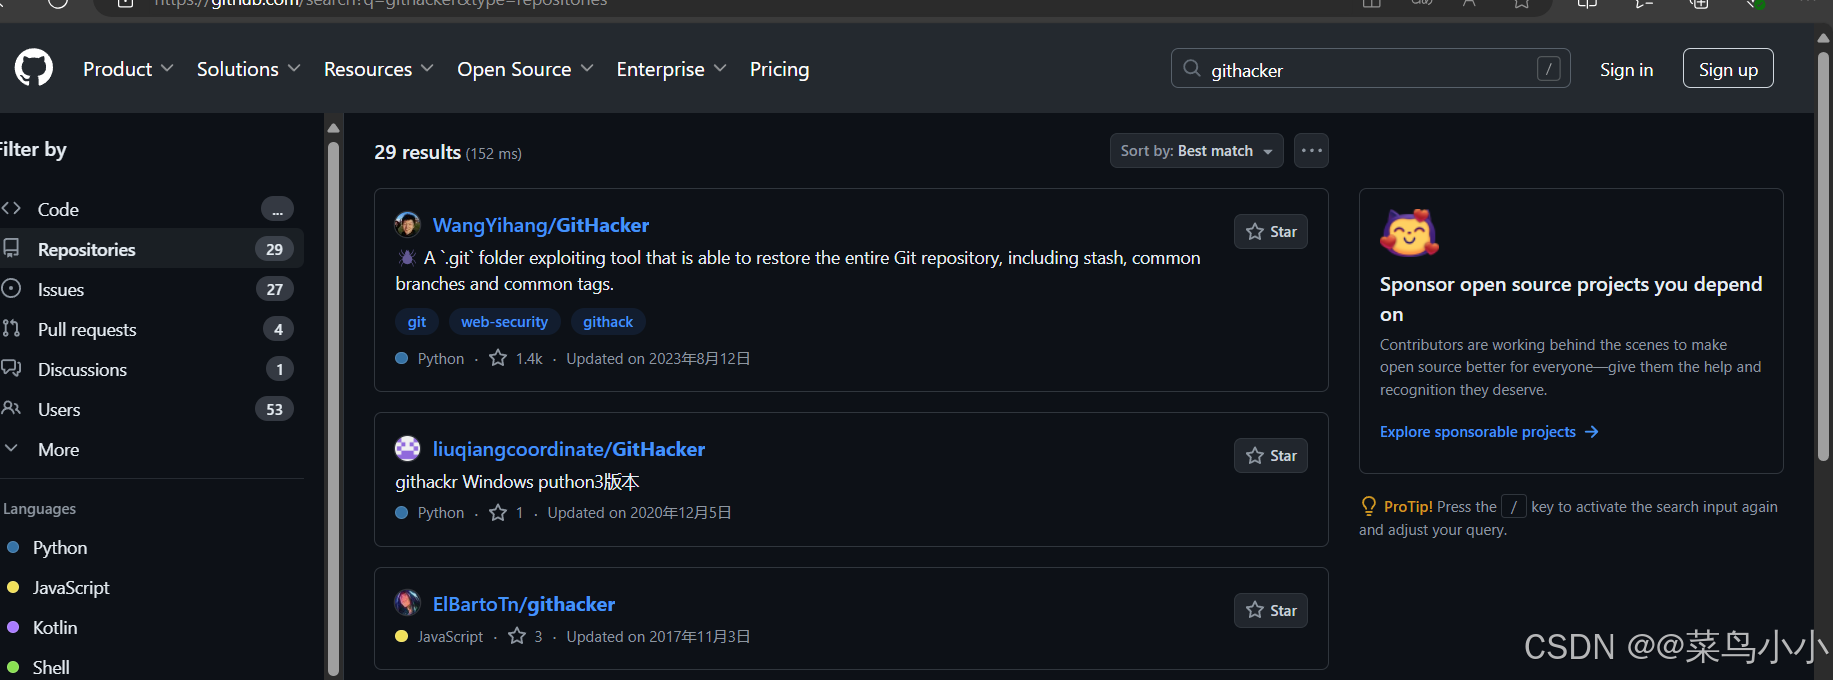Filter results by Users
This screenshot has height=680, width=1833.
[150, 409]
